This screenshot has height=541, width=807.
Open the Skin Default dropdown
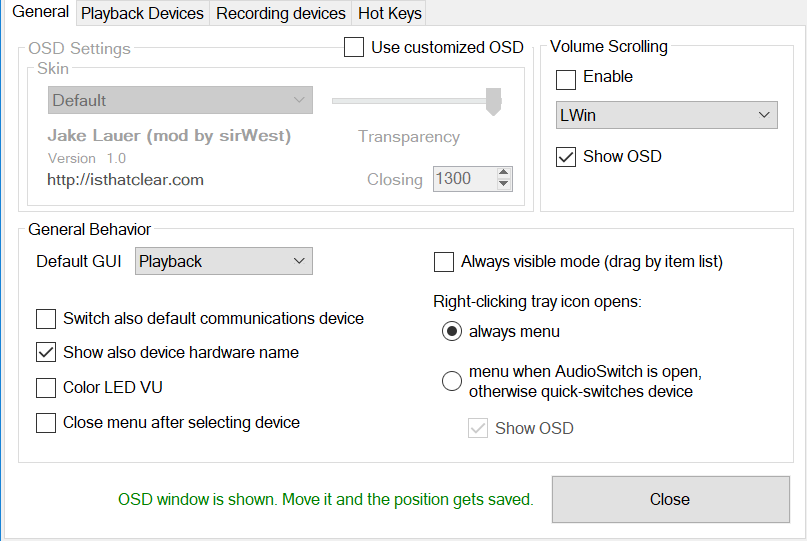pyautogui.click(x=180, y=100)
